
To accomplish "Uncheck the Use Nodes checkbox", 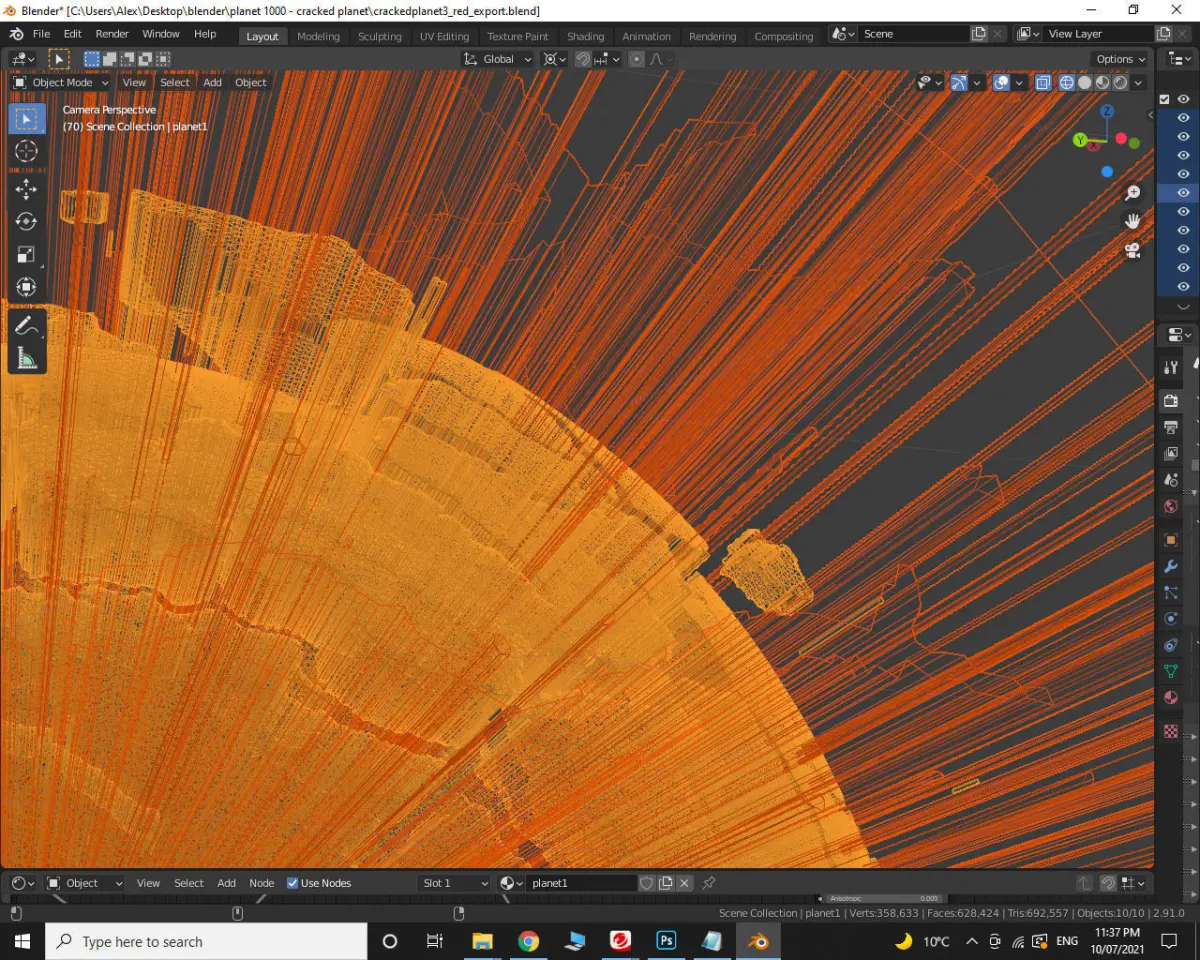I will pyautogui.click(x=293, y=883).
